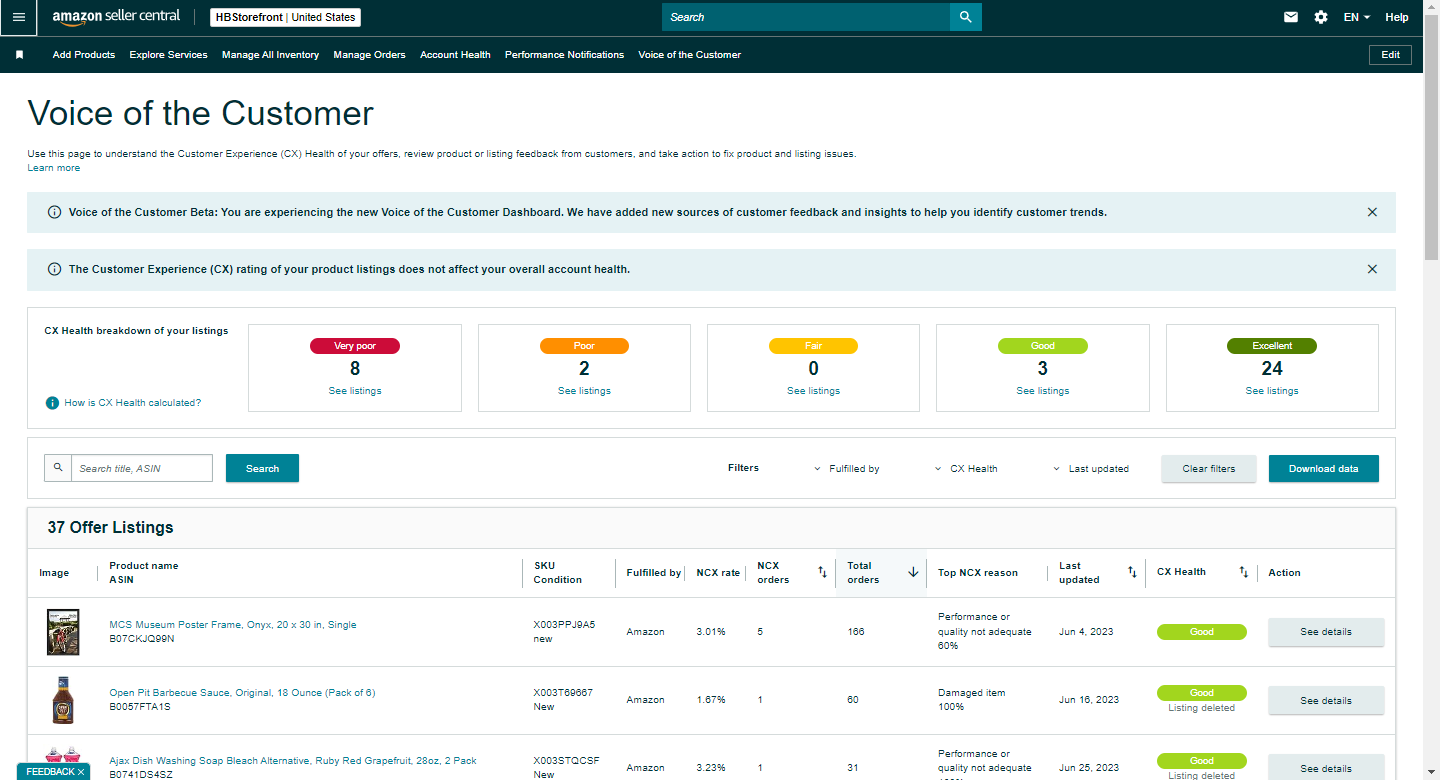The width and height of the screenshot is (1440, 780).
Task: Click NCX rate 1.67% value
Action: pos(711,700)
